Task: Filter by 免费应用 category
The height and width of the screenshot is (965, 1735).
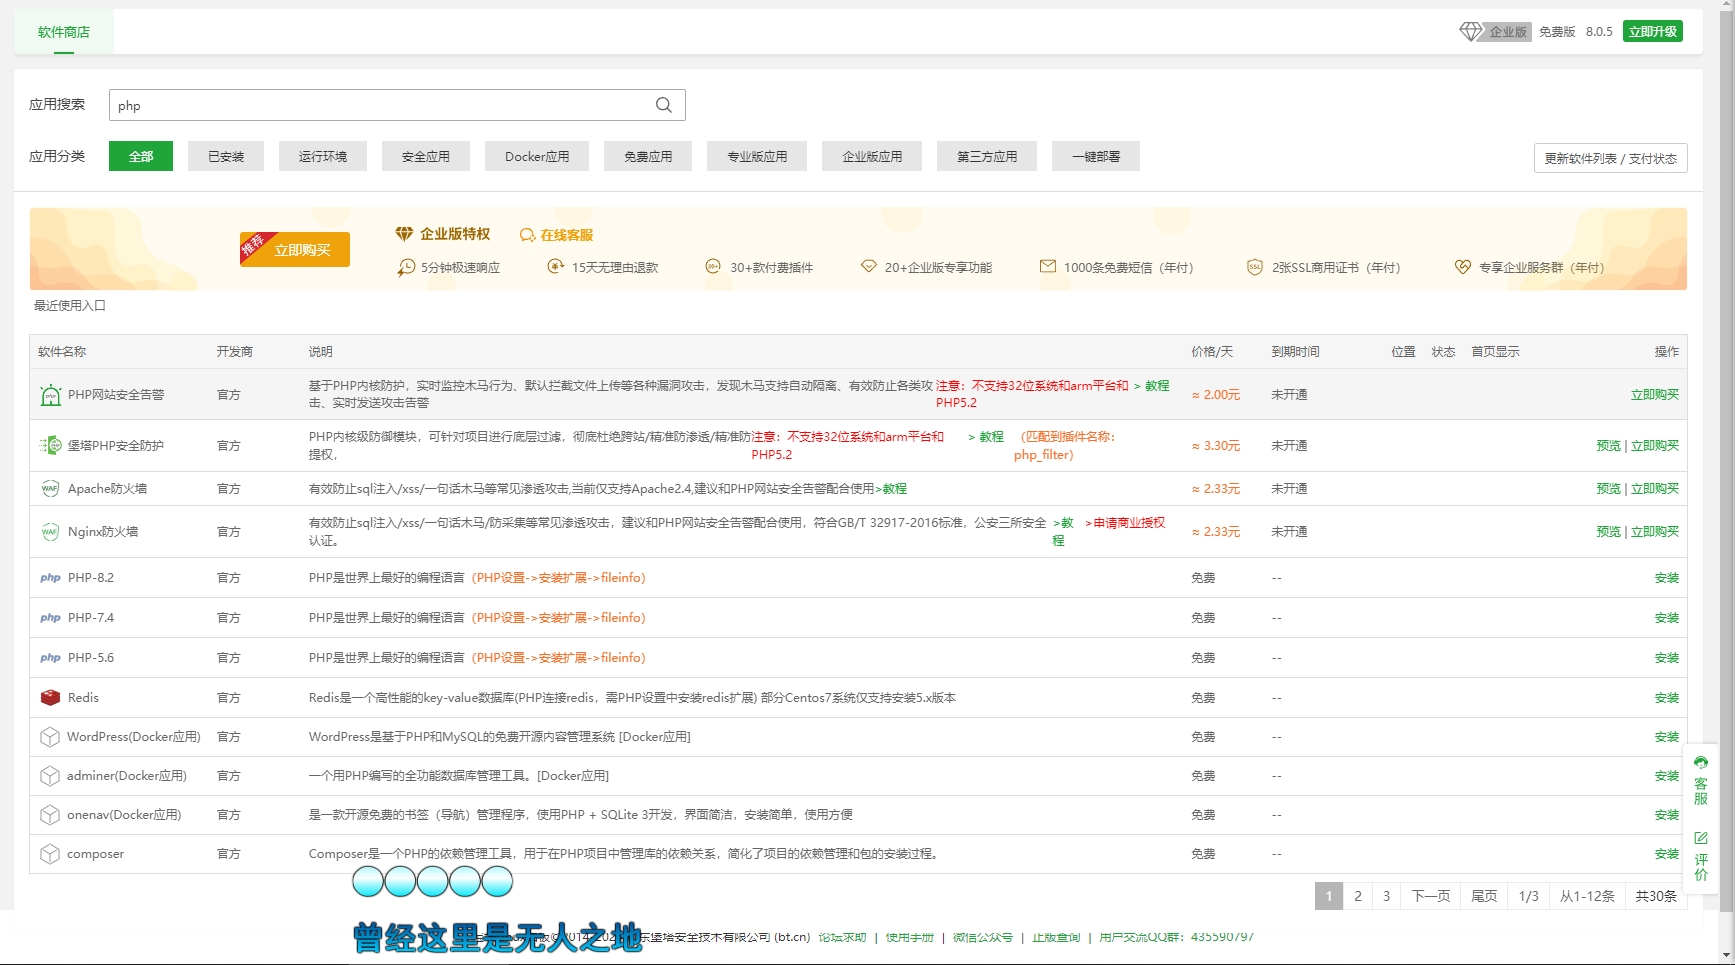Action: [x=648, y=156]
